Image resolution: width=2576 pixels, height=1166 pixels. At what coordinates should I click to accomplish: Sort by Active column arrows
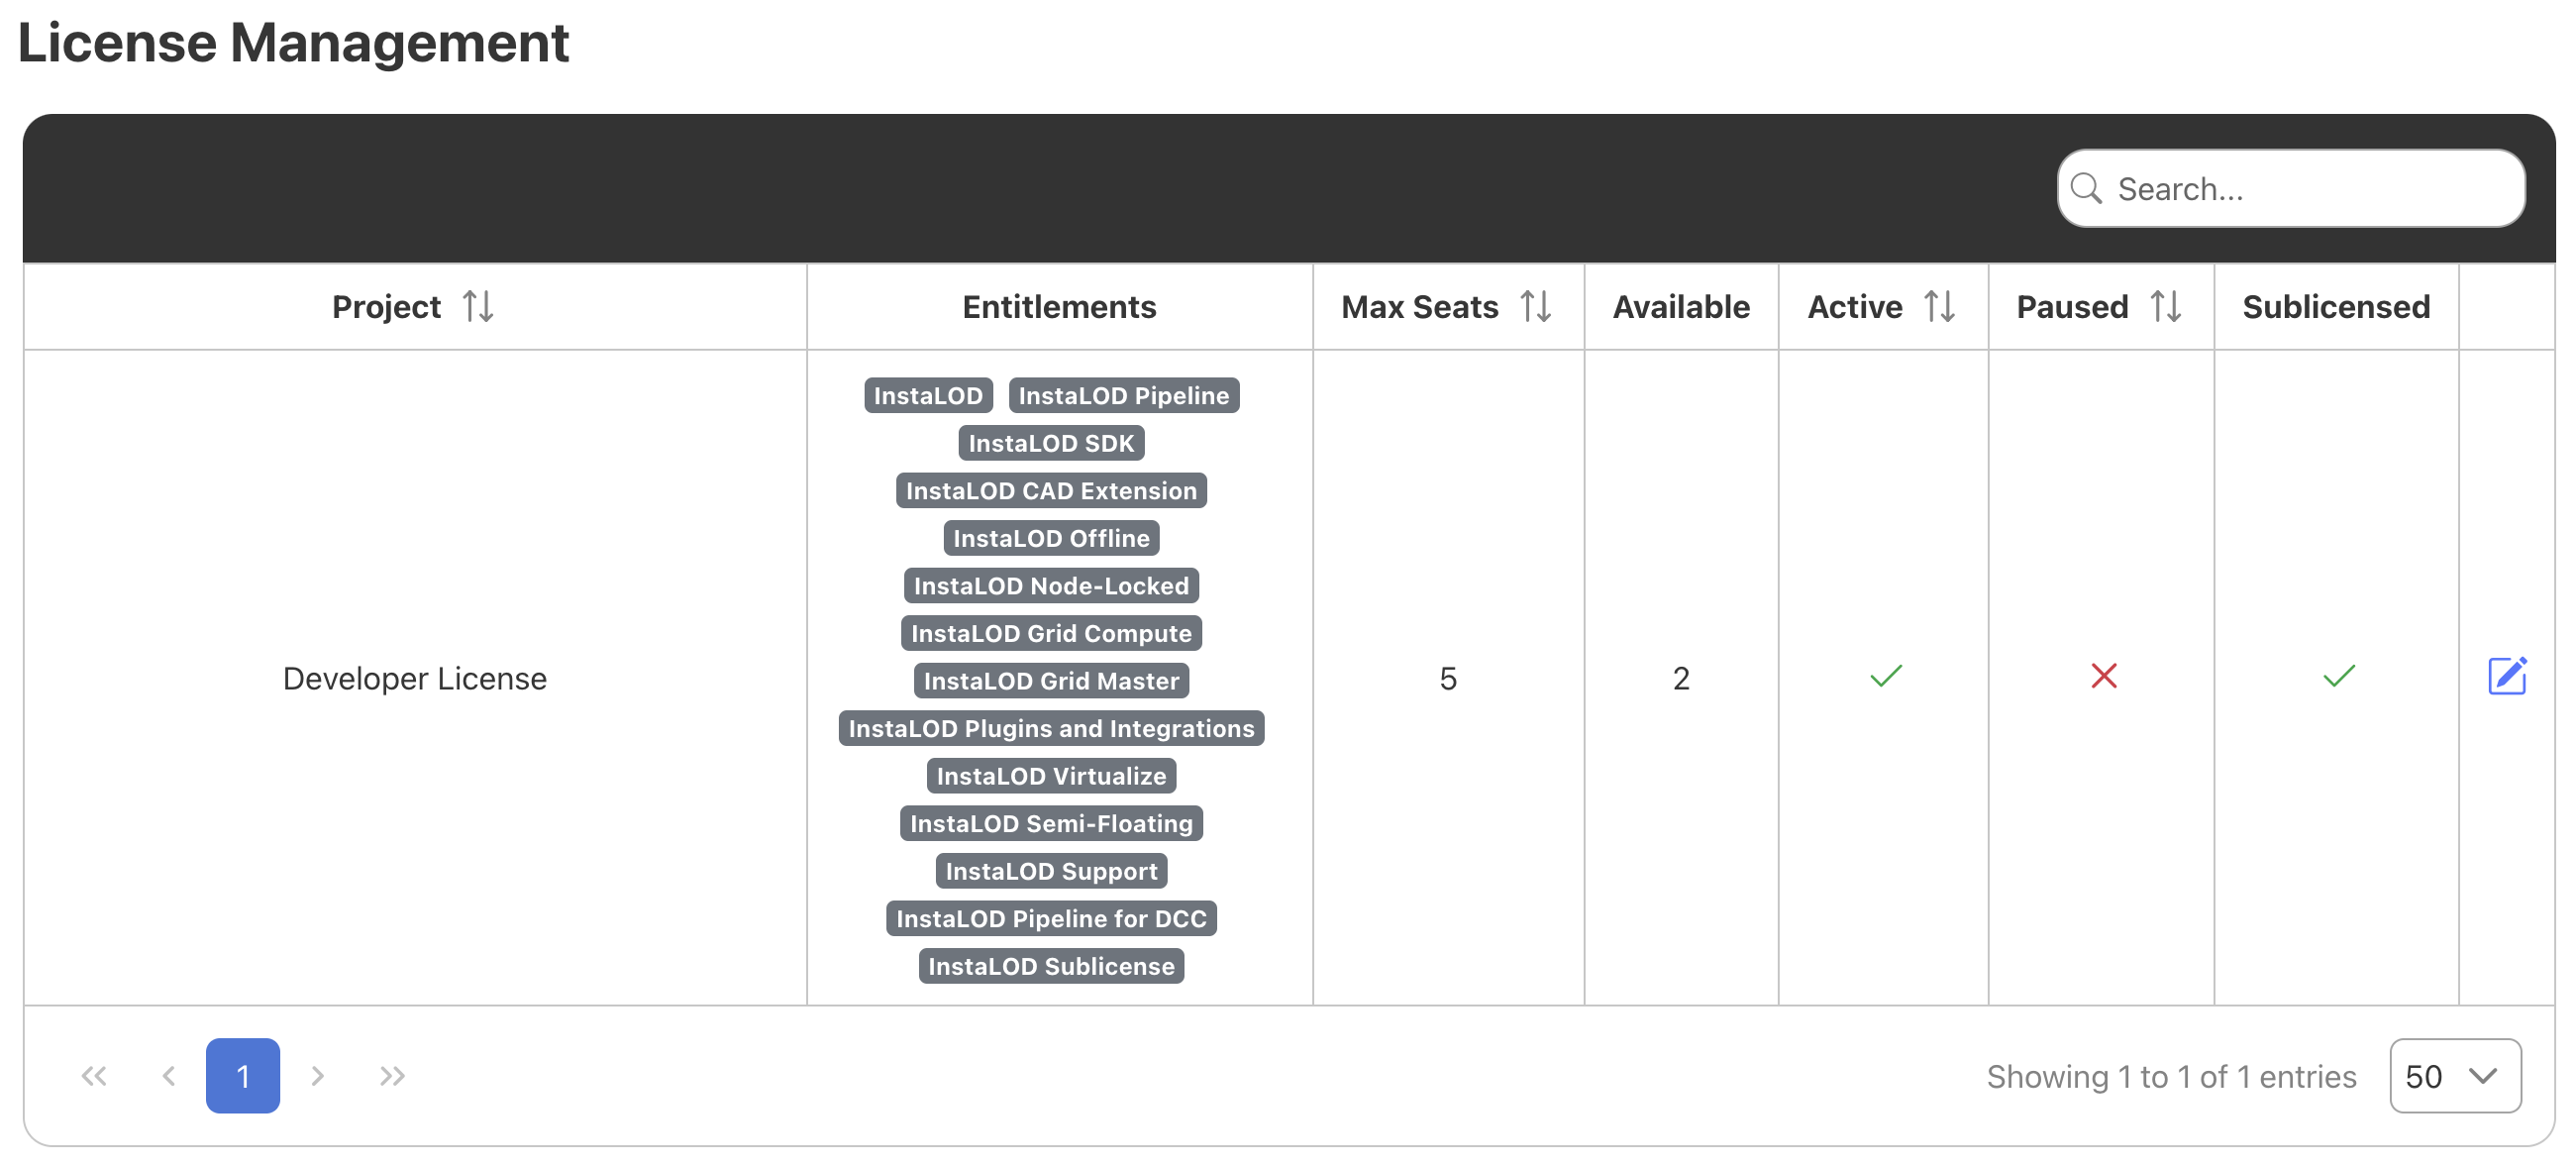click(x=1939, y=306)
